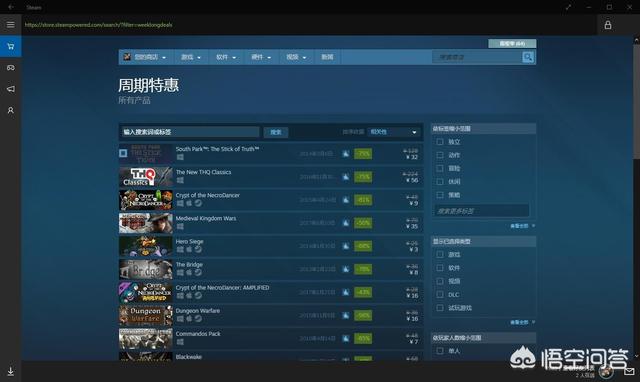Open downloads via the bottom-left arrow icon

point(11,371)
